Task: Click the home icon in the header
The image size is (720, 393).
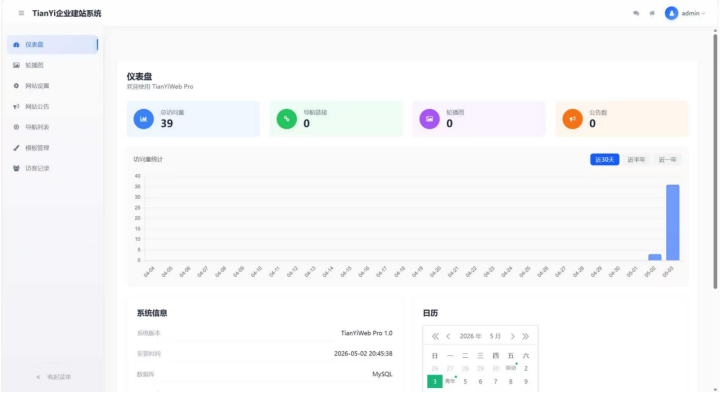Action: click(x=652, y=13)
